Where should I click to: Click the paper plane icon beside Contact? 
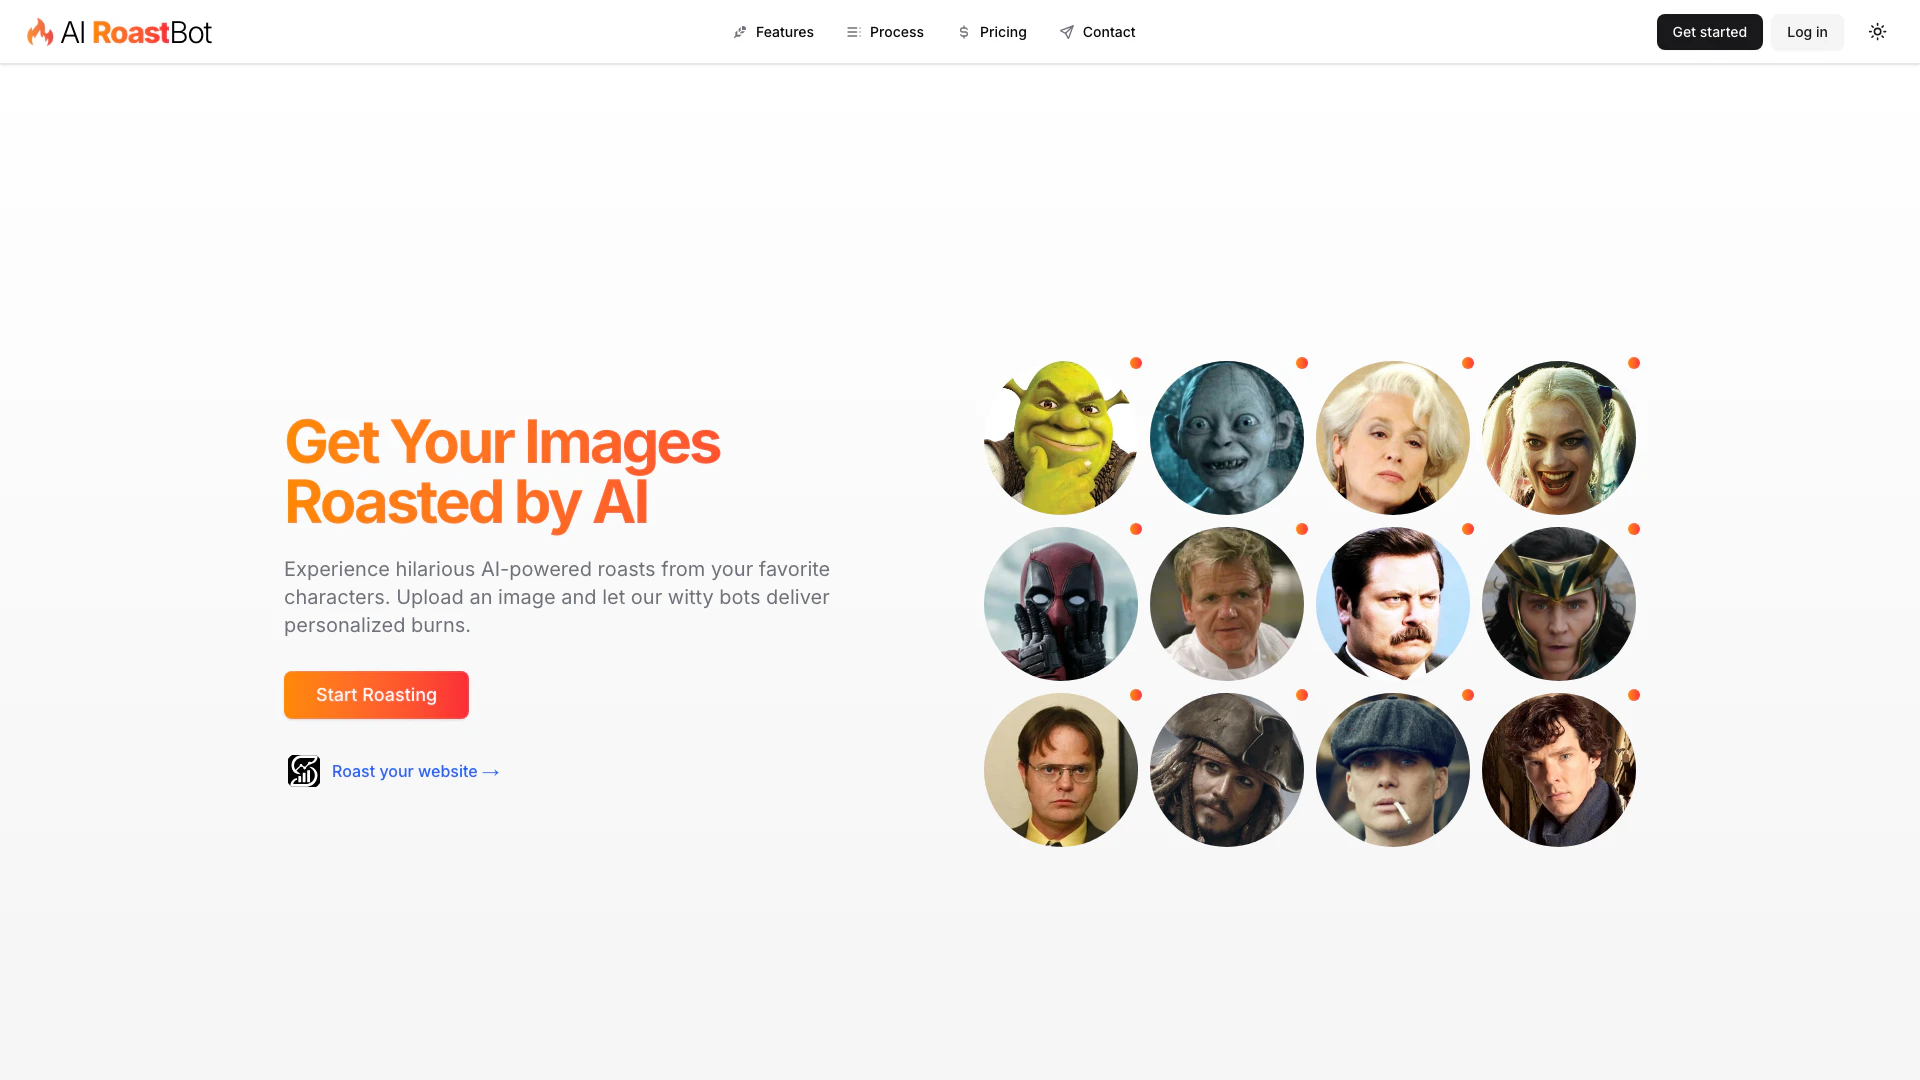click(x=1067, y=32)
